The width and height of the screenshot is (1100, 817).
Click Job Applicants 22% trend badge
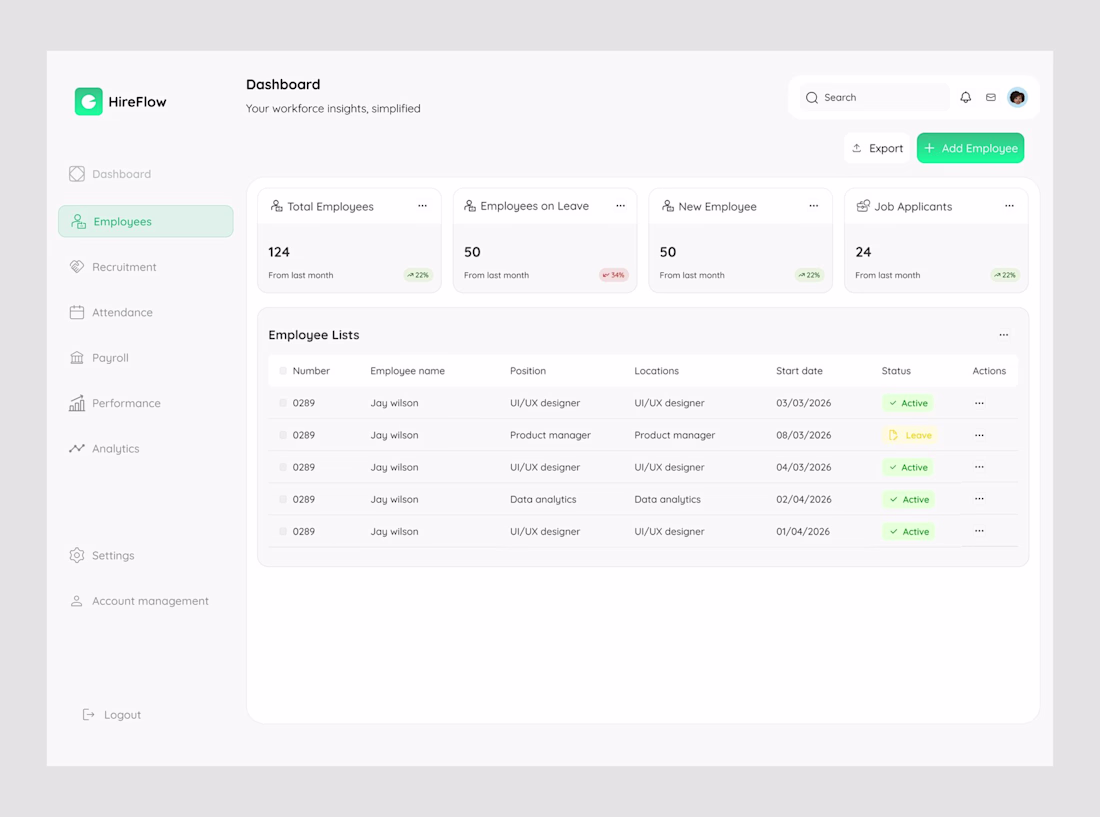pyautogui.click(x=1005, y=275)
